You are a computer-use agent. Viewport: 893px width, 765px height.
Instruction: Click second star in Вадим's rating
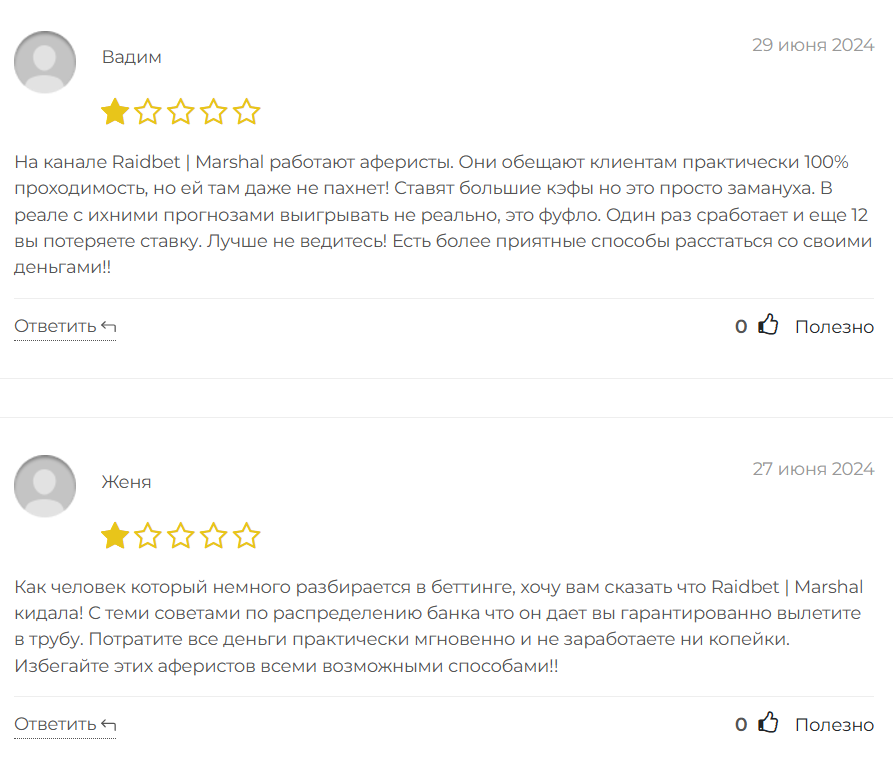pyautogui.click(x=148, y=111)
